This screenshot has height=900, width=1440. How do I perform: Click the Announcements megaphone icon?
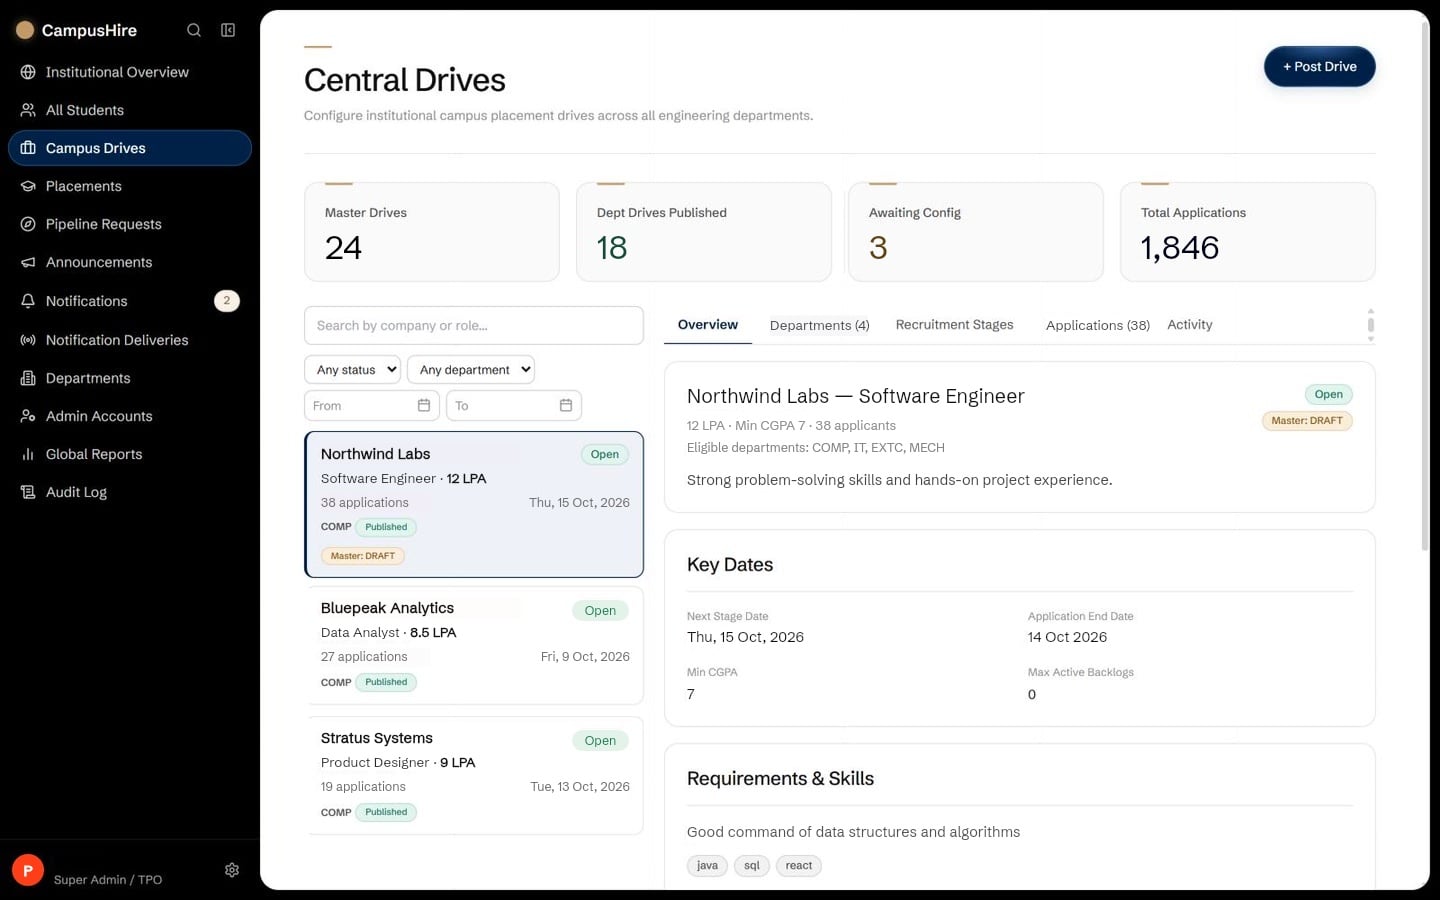28,262
